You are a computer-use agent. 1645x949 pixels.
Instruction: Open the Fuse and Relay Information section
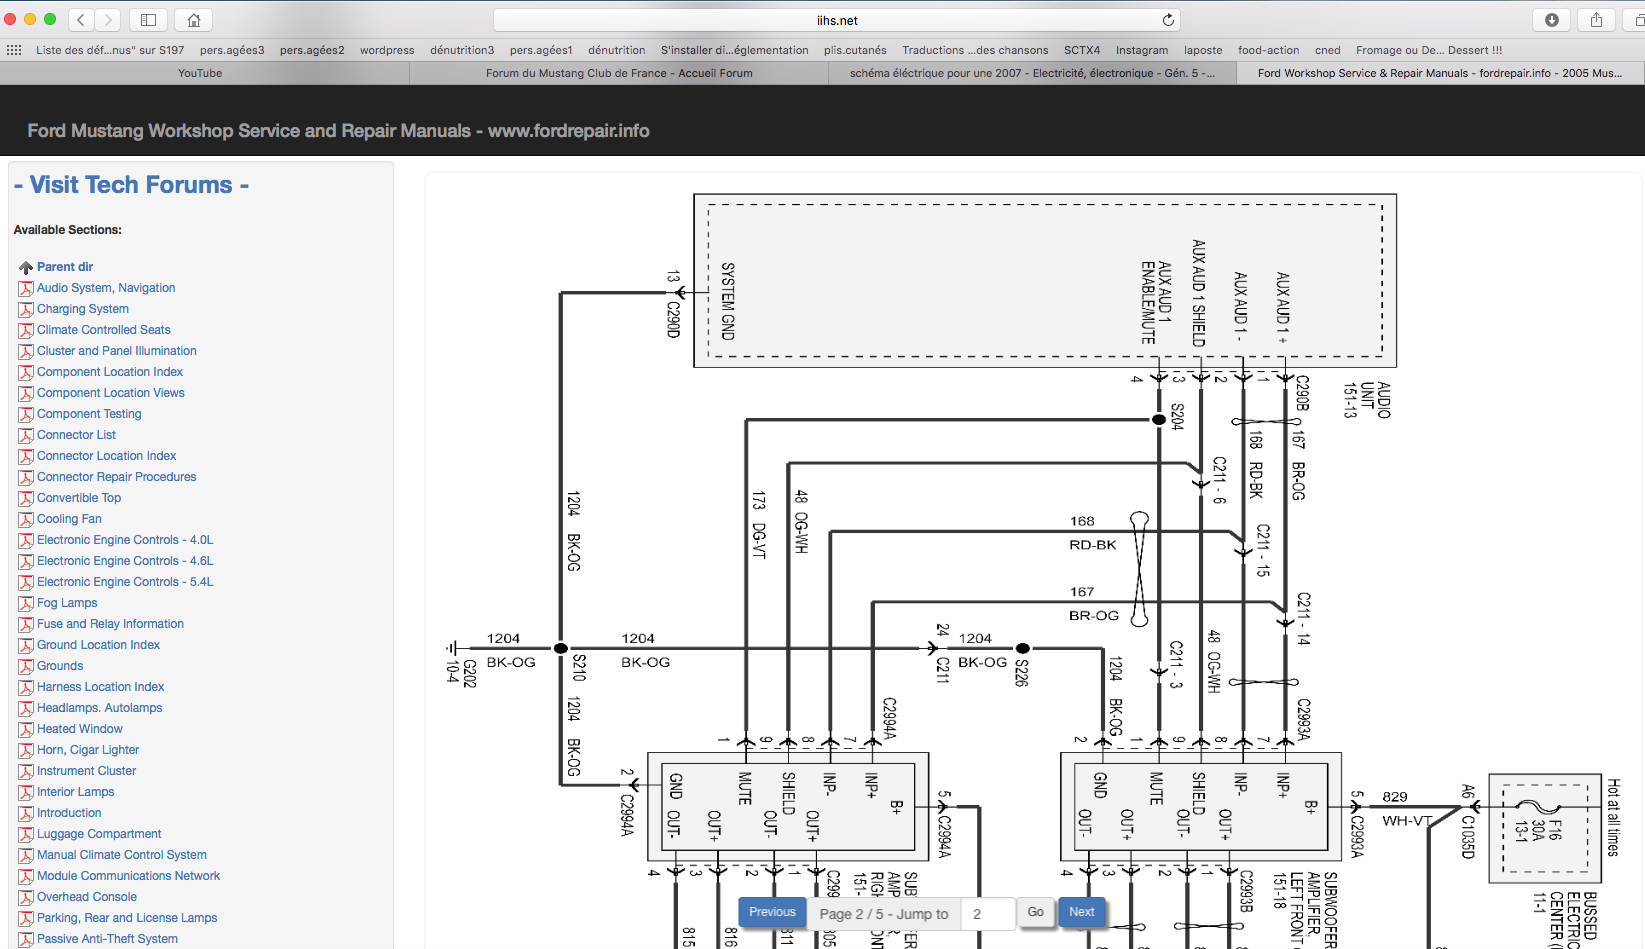(x=110, y=624)
